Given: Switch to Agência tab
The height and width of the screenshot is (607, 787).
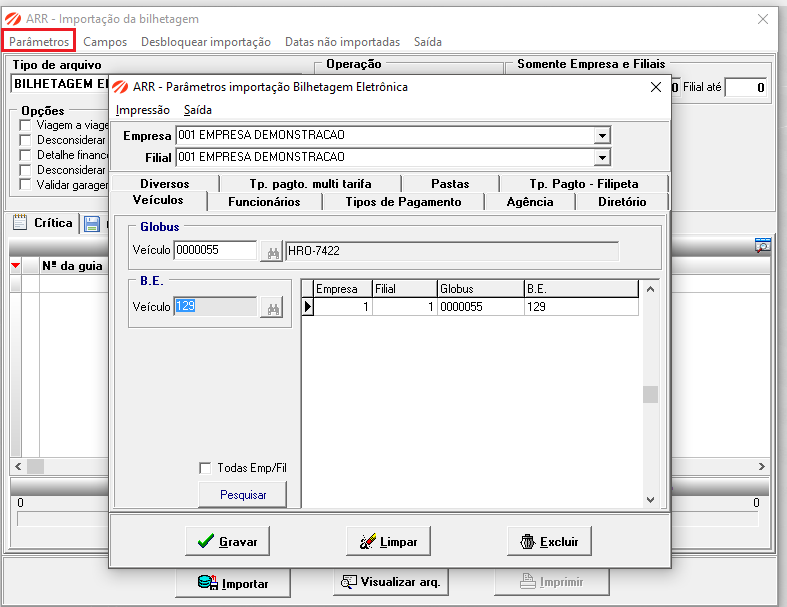Looking at the screenshot, I should [530, 202].
